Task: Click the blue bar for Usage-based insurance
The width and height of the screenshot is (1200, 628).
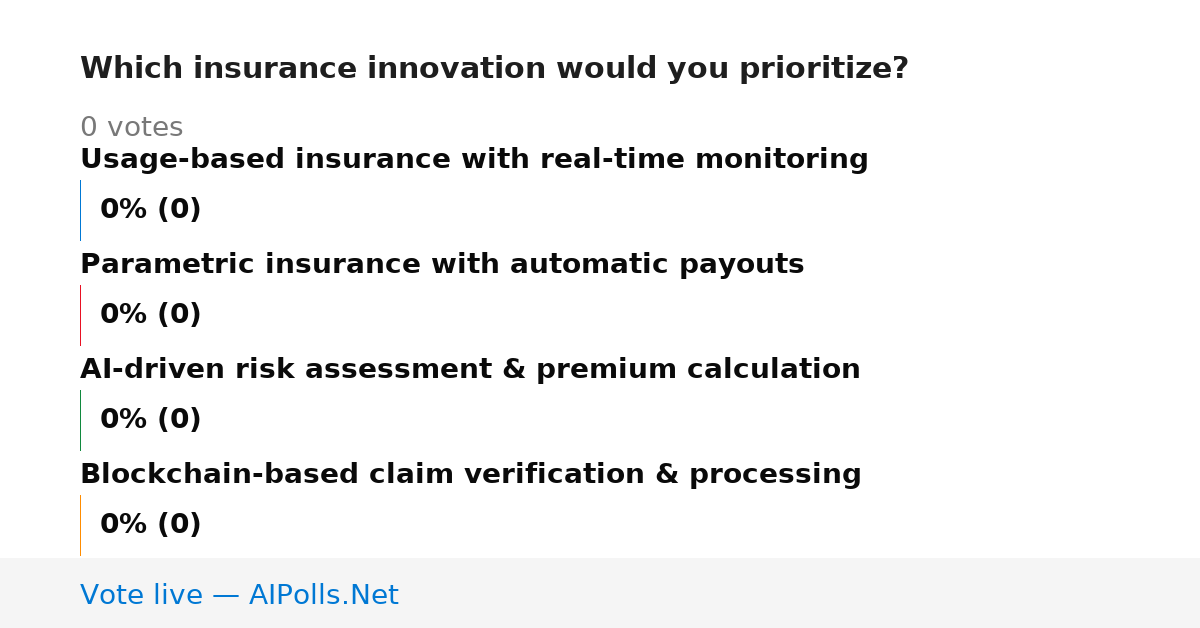Action: point(80,210)
